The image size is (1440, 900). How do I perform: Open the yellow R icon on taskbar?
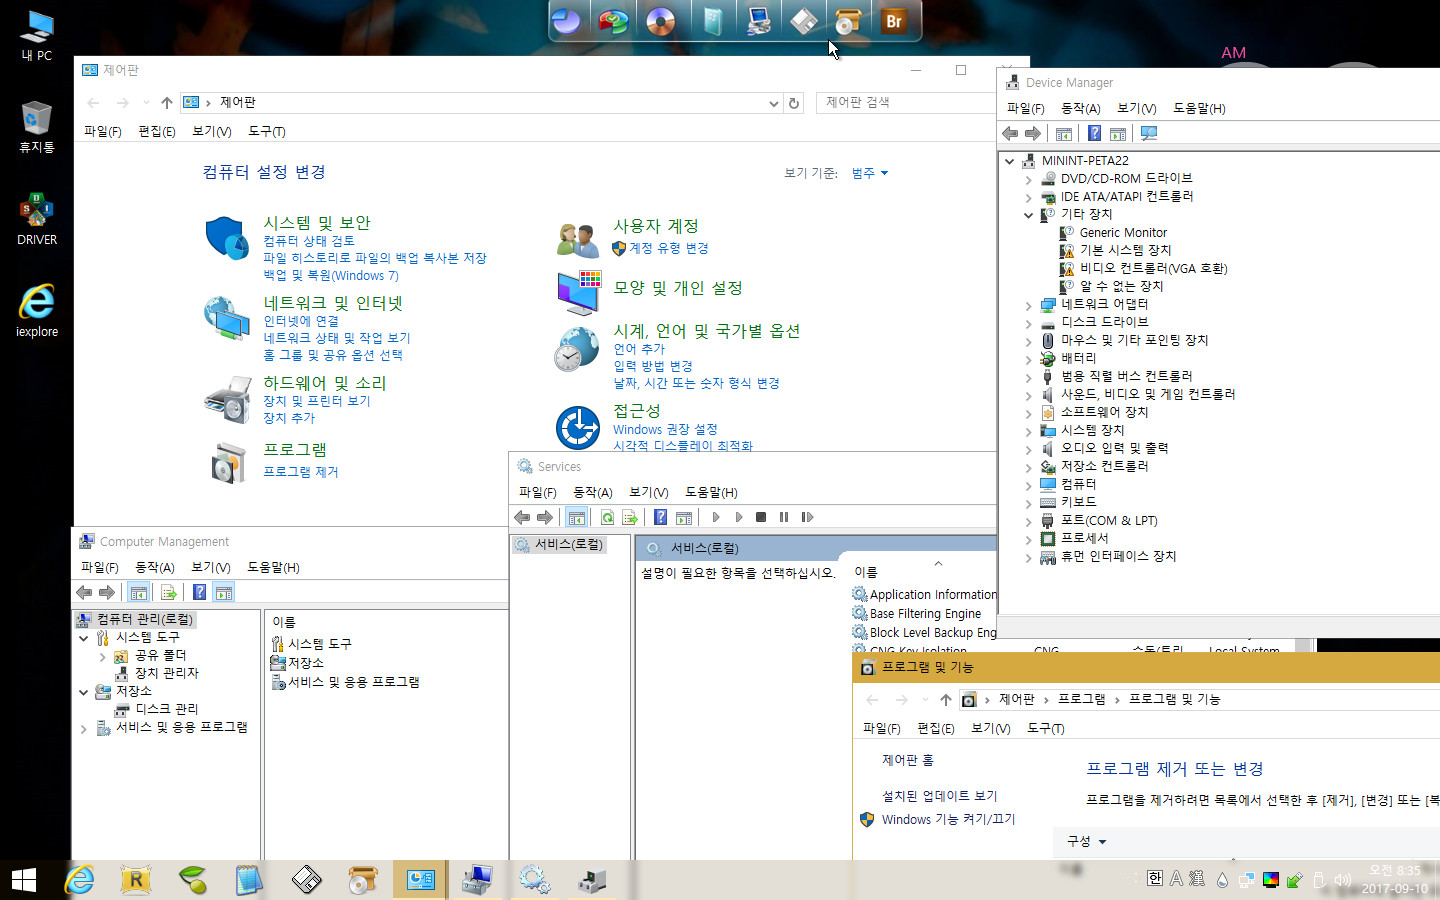pos(136,880)
